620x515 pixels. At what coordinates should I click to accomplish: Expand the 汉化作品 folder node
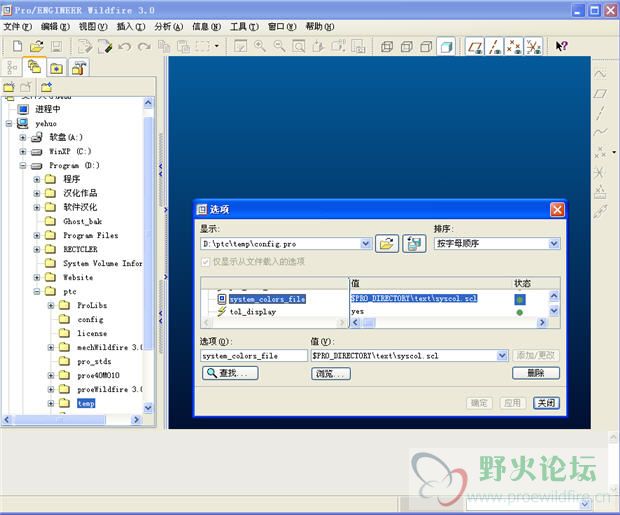point(37,193)
